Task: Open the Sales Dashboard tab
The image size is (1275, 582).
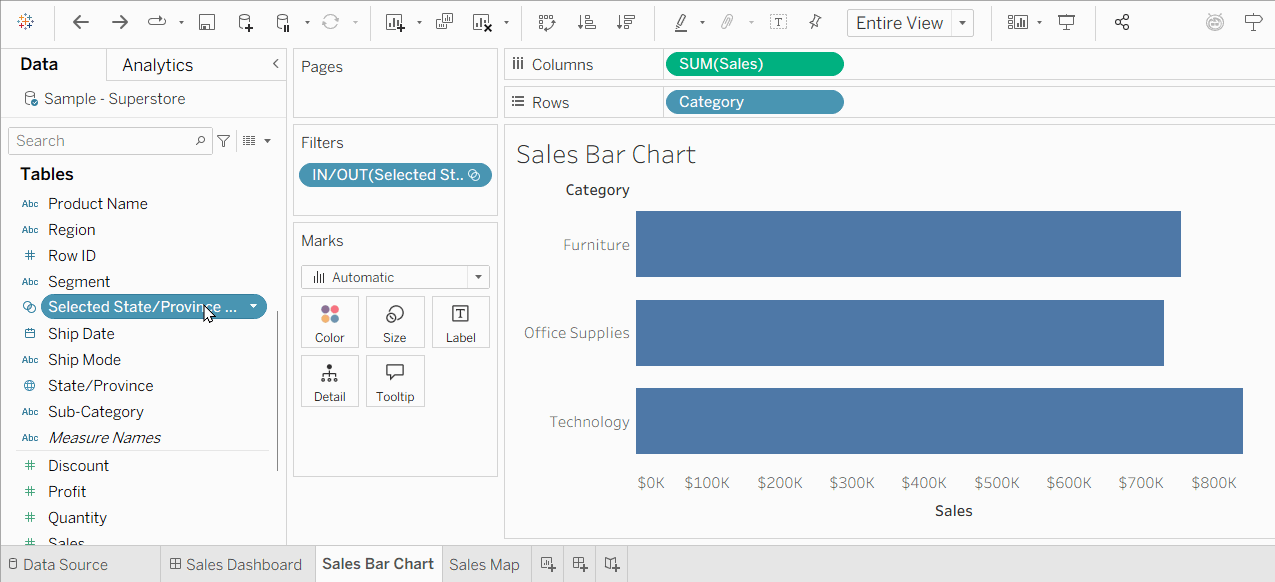Action: [236, 564]
